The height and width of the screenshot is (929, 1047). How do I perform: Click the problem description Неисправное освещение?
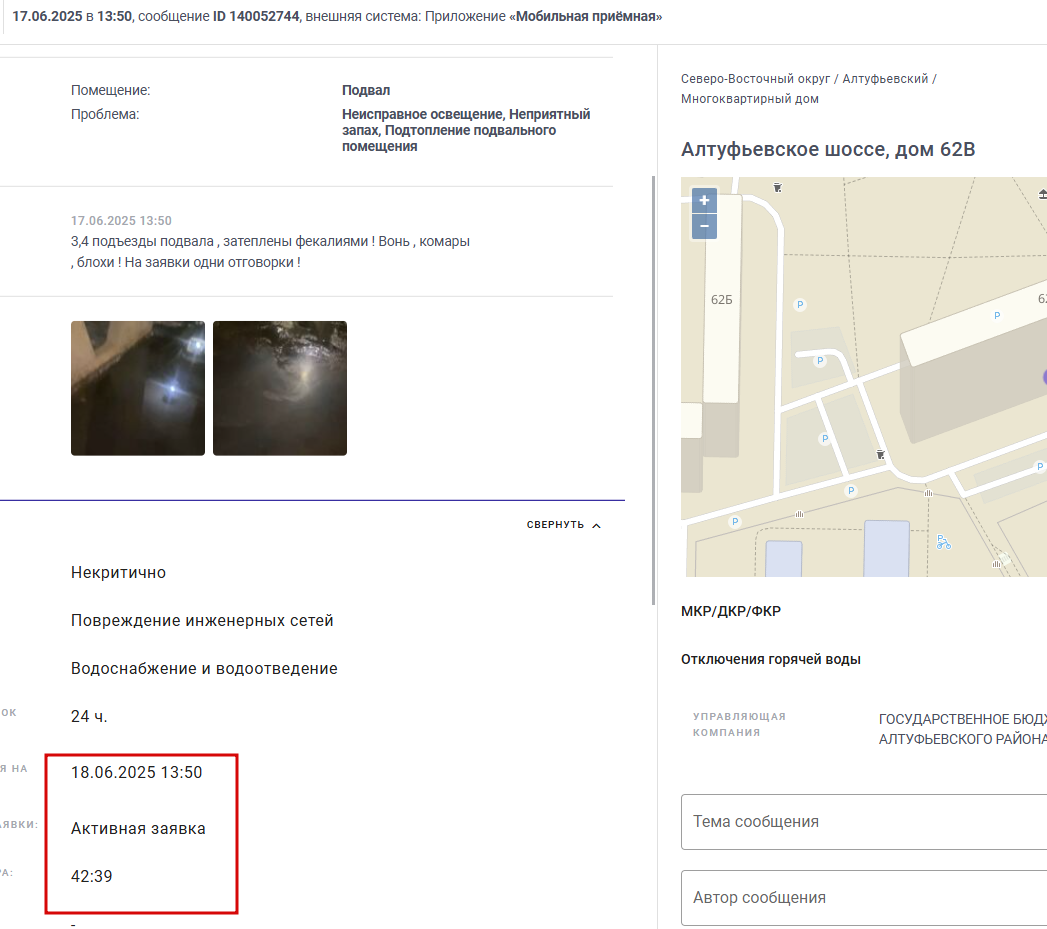click(x=466, y=130)
